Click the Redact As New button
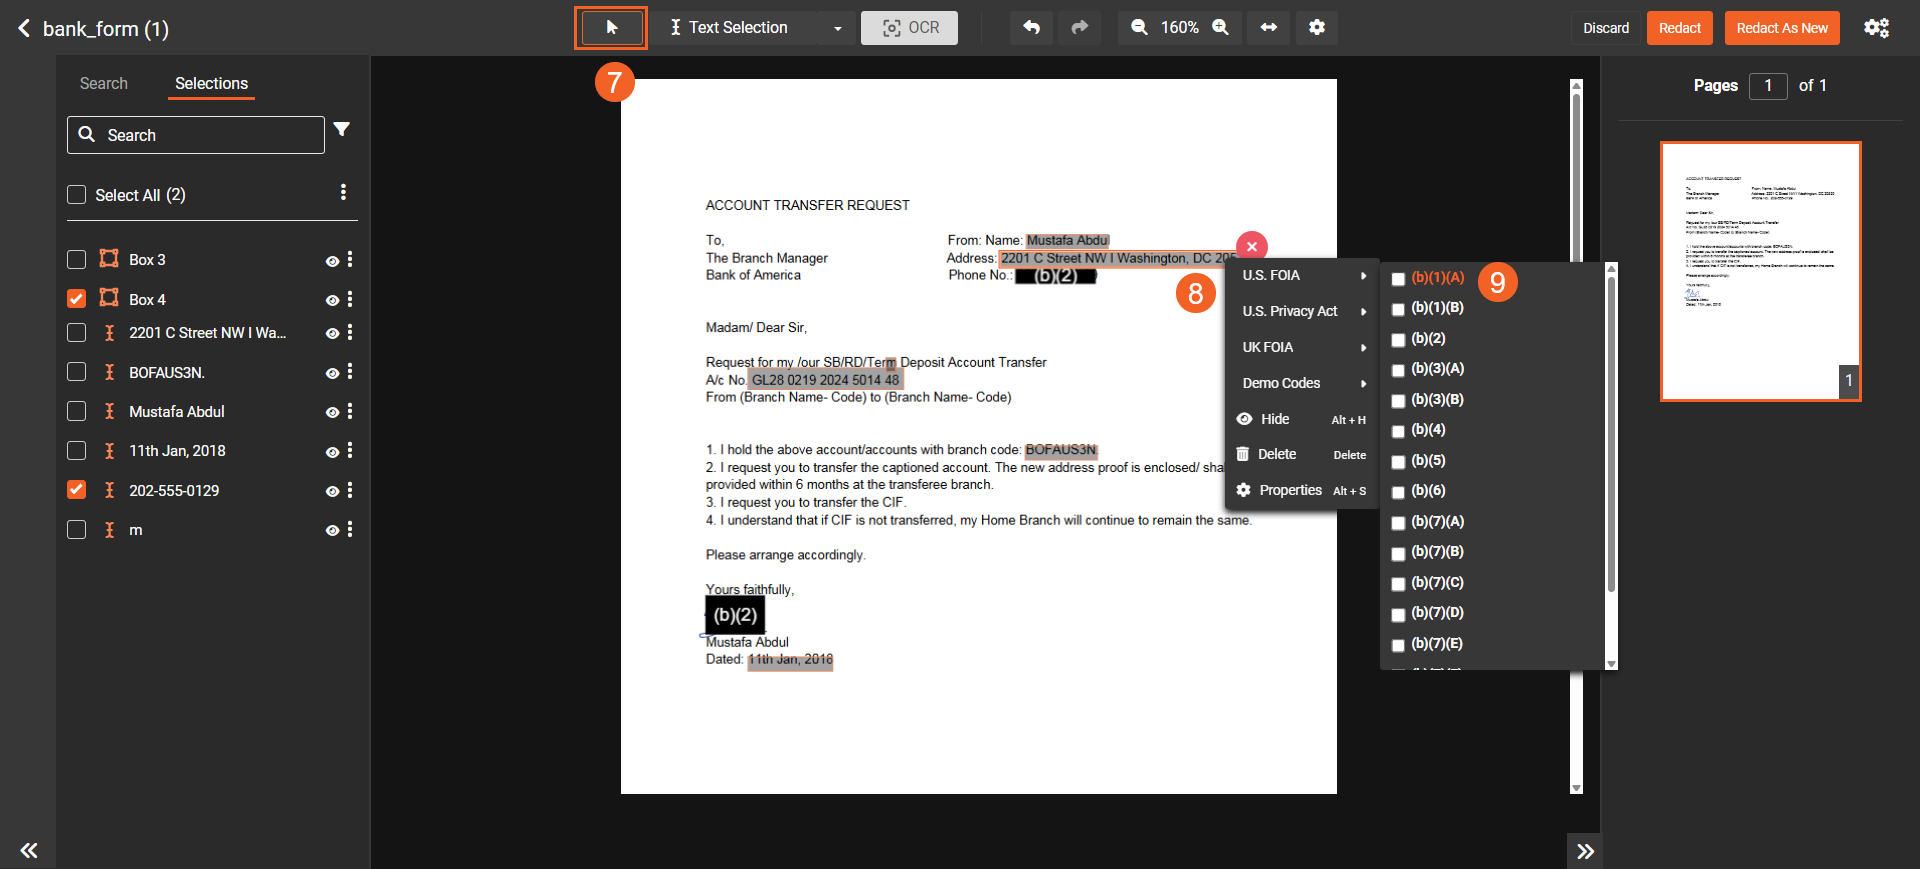This screenshot has height=869, width=1920. 1781,28
